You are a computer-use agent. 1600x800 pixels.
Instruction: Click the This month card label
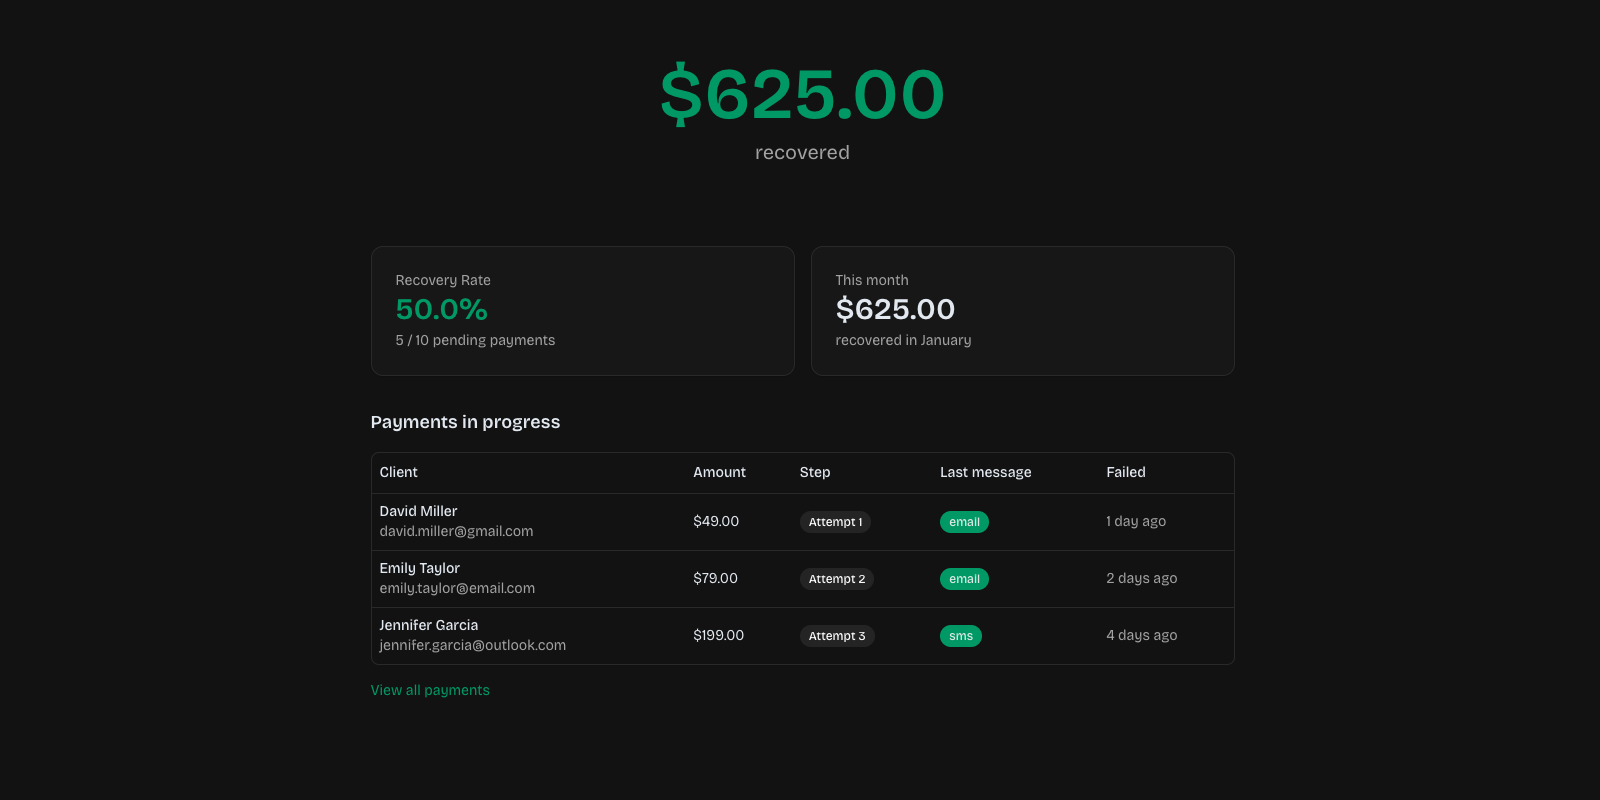[872, 280]
